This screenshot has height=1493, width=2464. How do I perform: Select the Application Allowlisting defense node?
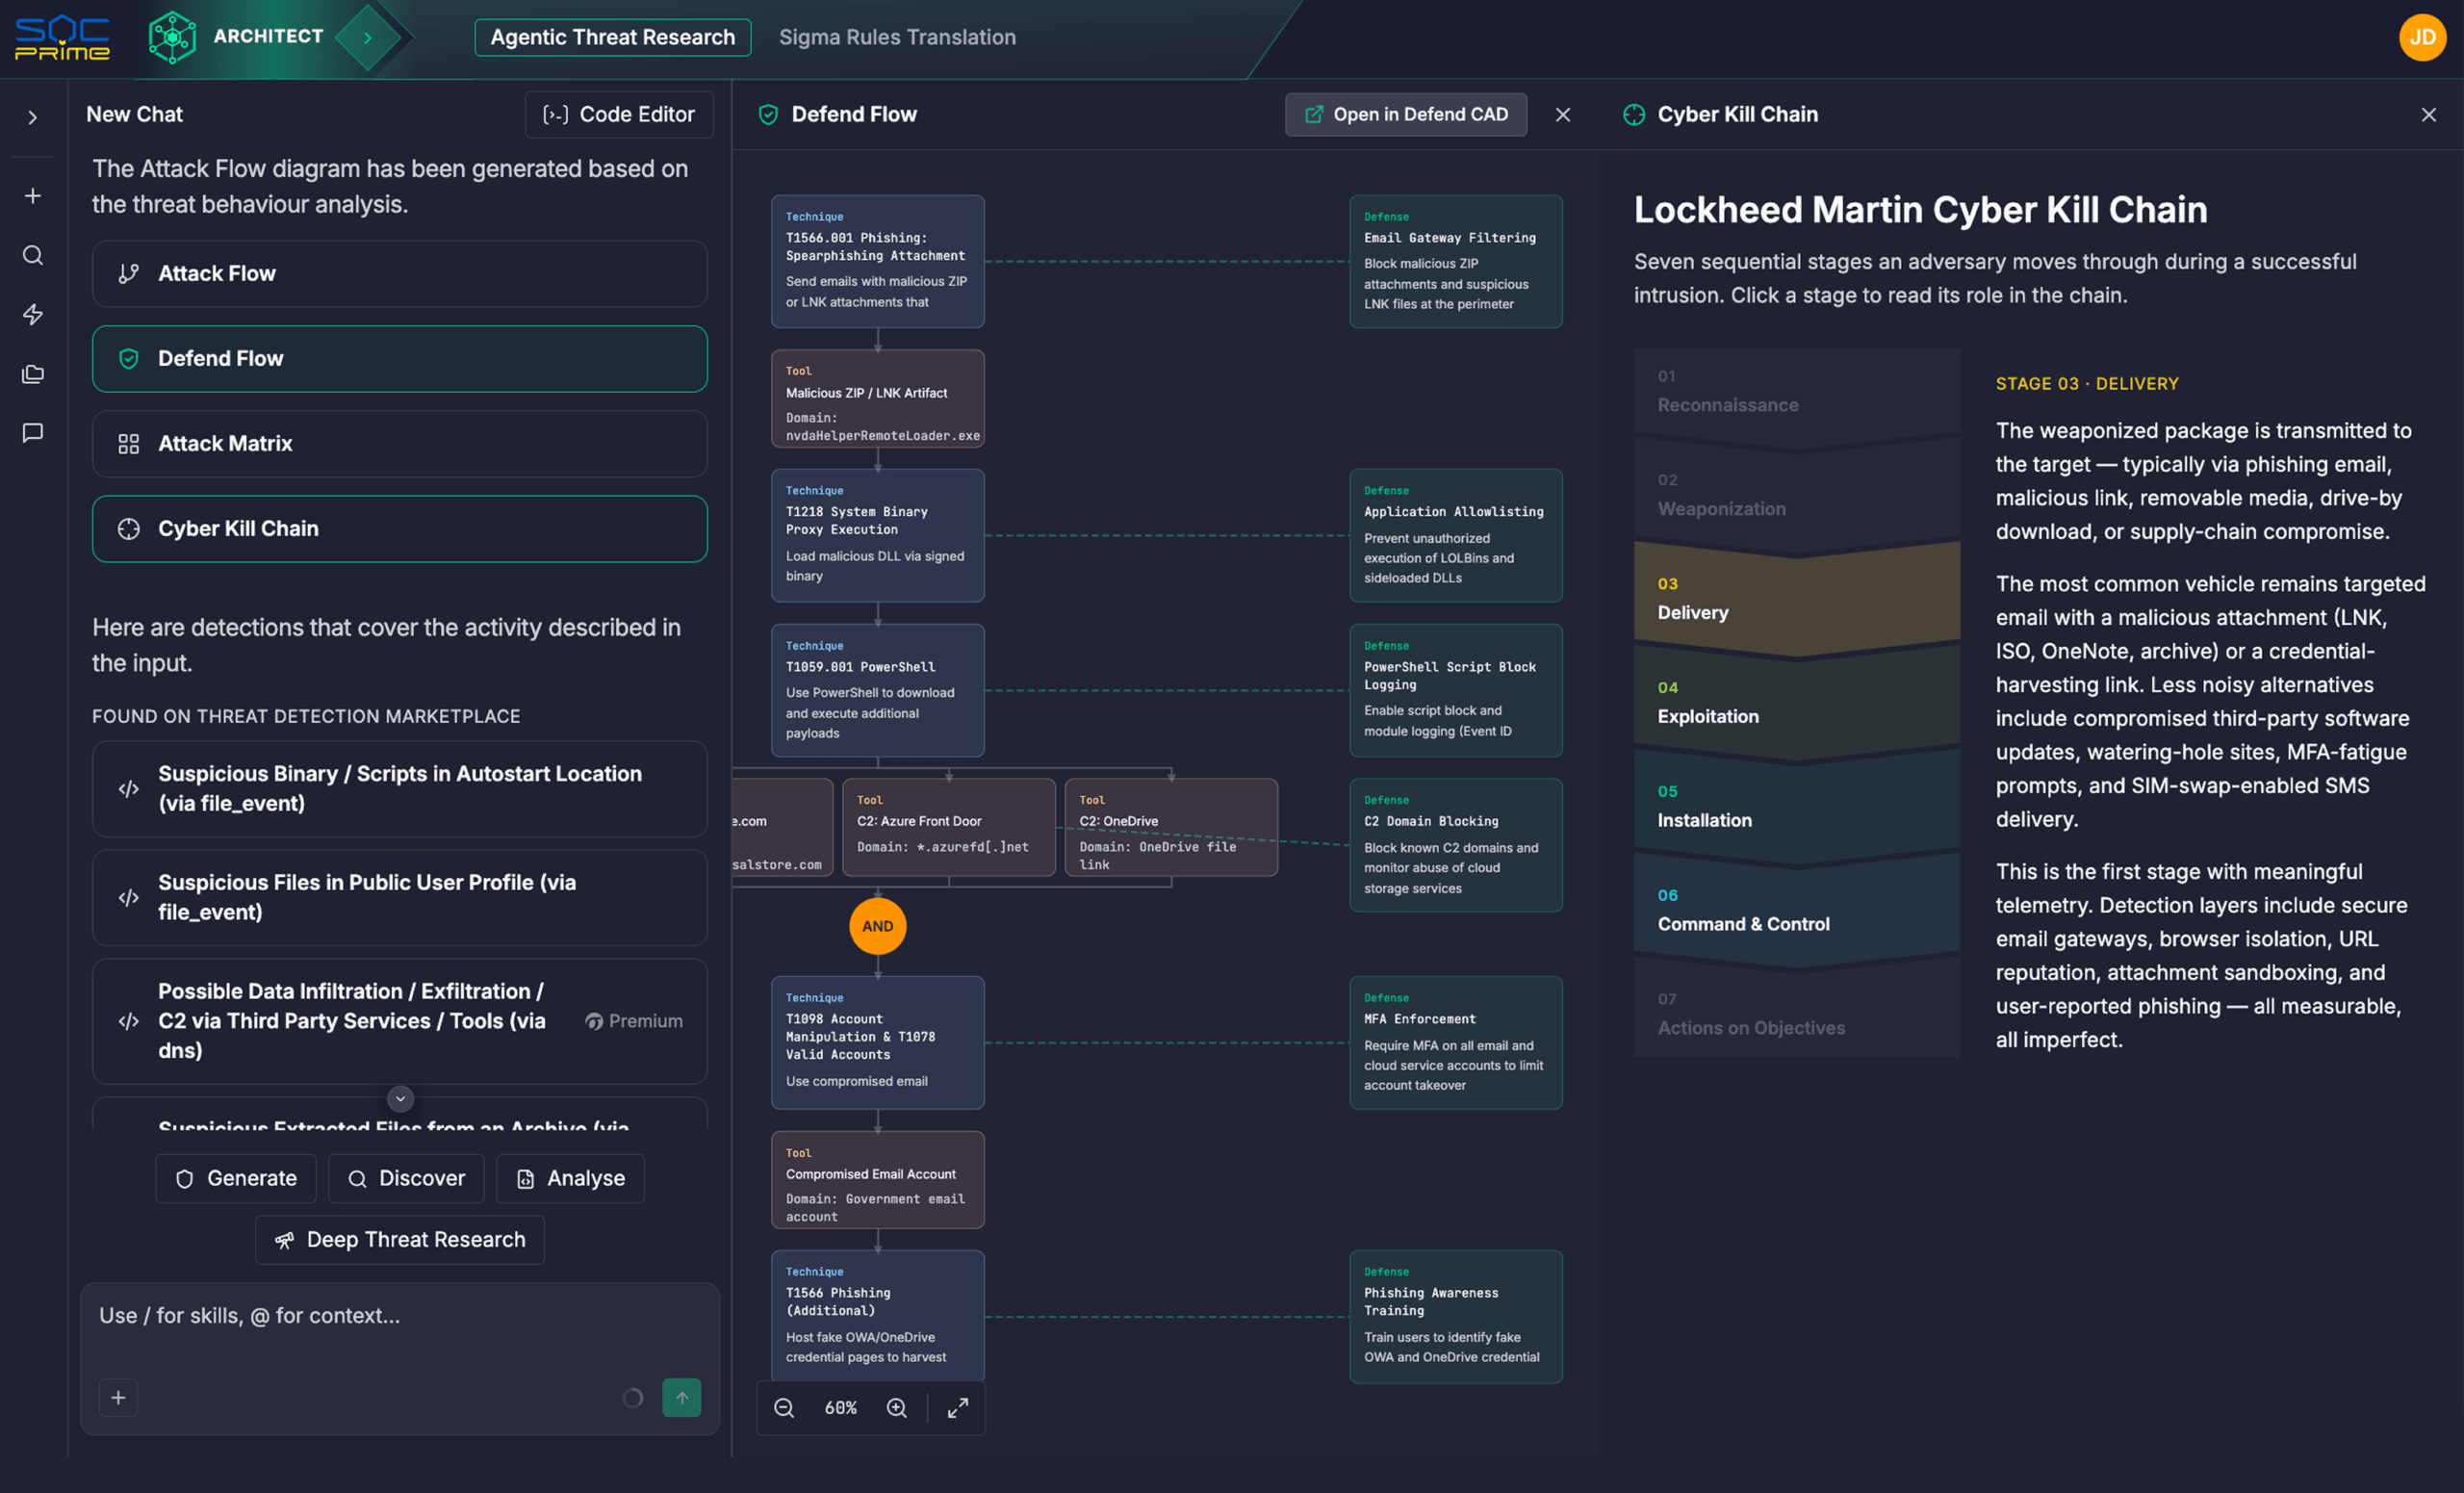pyautogui.click(x=1456, y=535)
